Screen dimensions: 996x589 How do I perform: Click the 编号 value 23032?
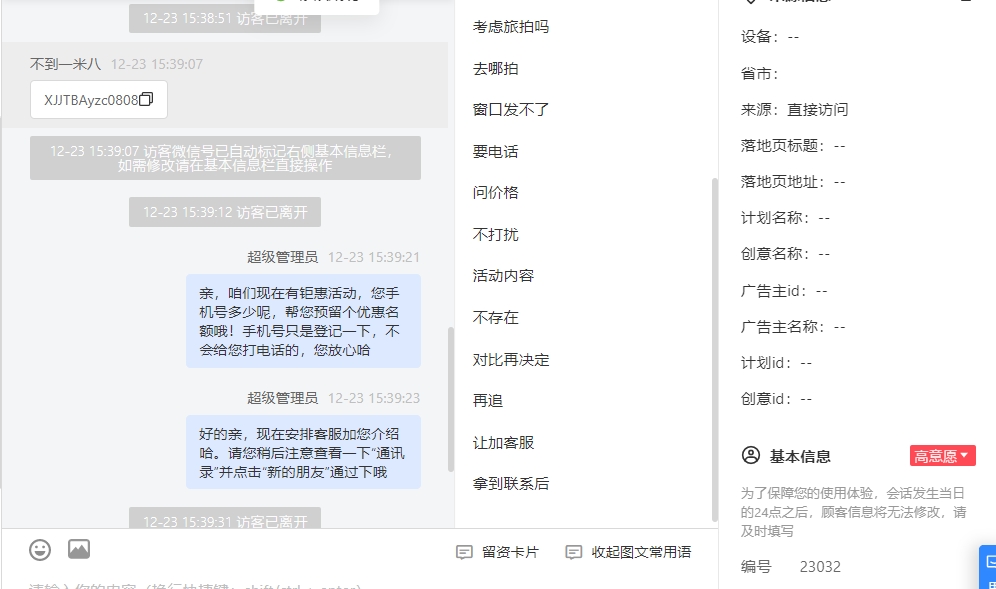click(x=820, y=567)
